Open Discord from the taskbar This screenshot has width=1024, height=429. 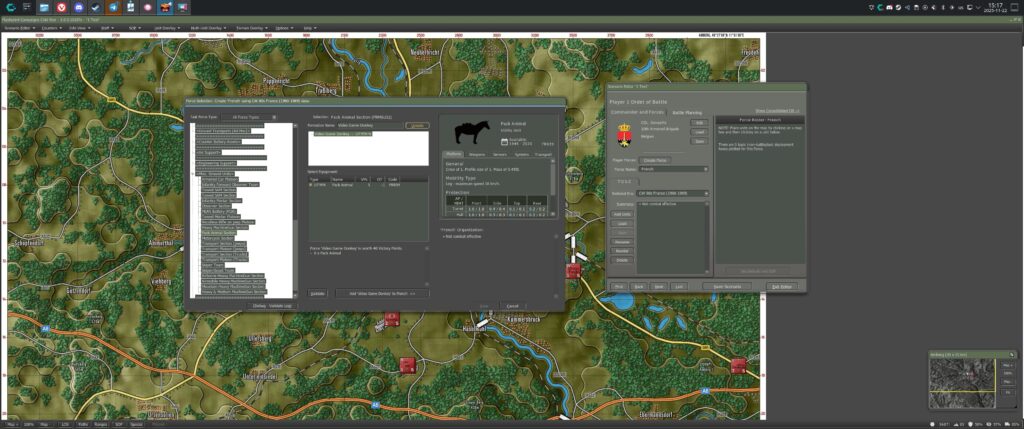pos(79,7)
